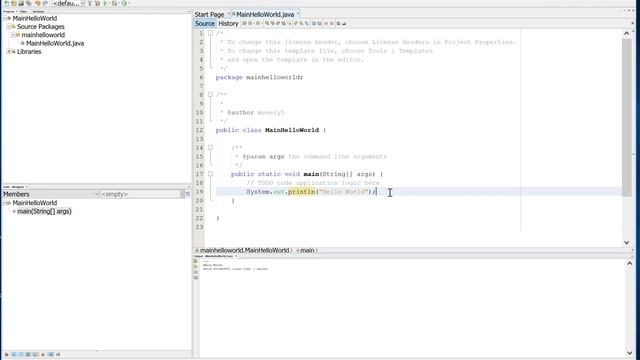Close the MainHelloWorld.java tab
This screenshot has height=360, width=640.
(x=298, y=14)
